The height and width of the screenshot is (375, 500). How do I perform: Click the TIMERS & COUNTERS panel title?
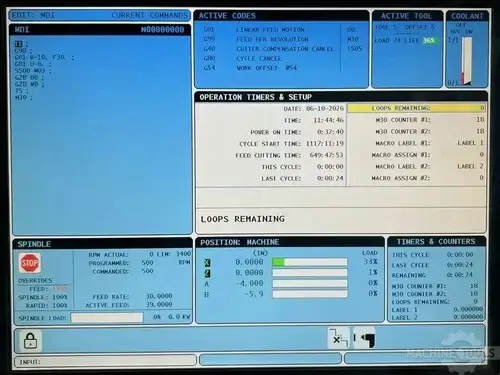(436, 241)
